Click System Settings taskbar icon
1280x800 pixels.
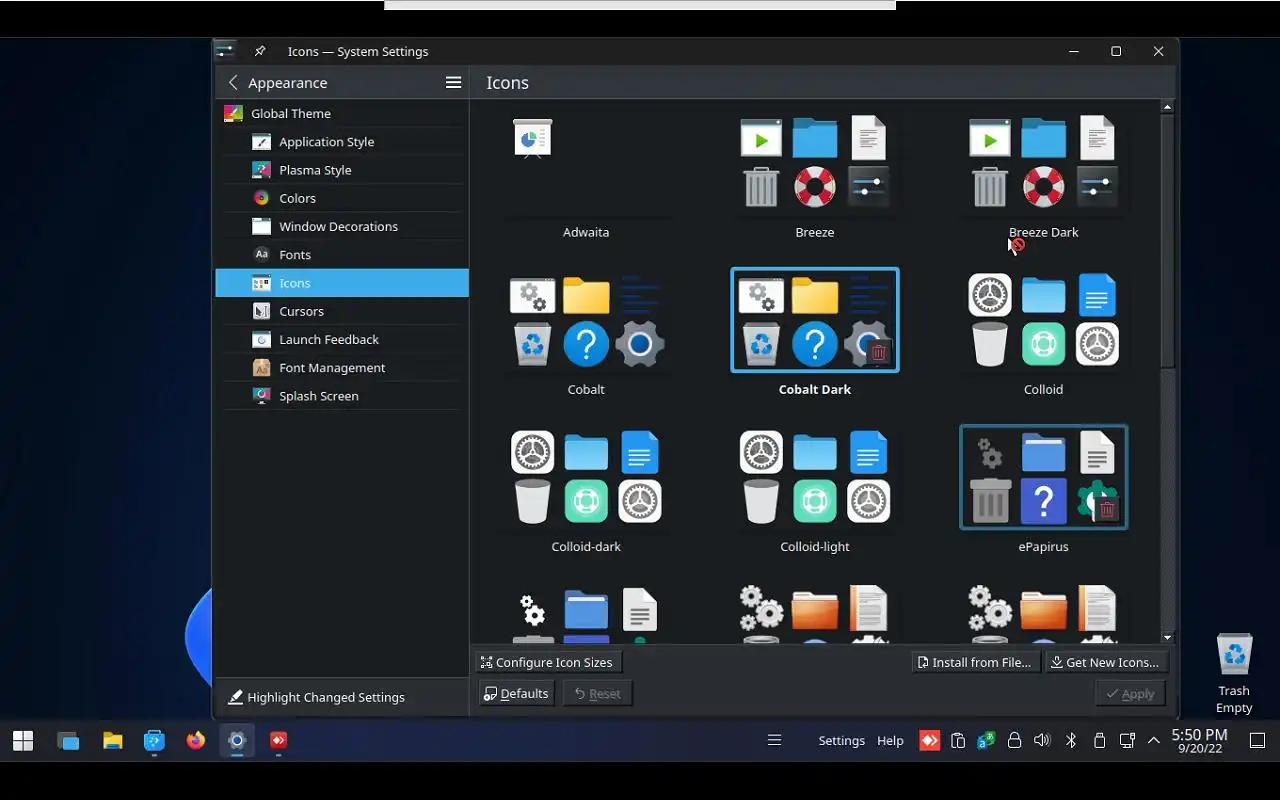click(237, 741)
